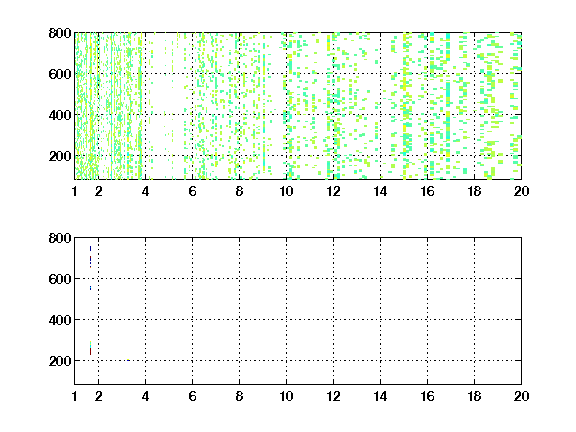
Task: Click the lower plot's x-axis label 12
Action: point(333,396)
